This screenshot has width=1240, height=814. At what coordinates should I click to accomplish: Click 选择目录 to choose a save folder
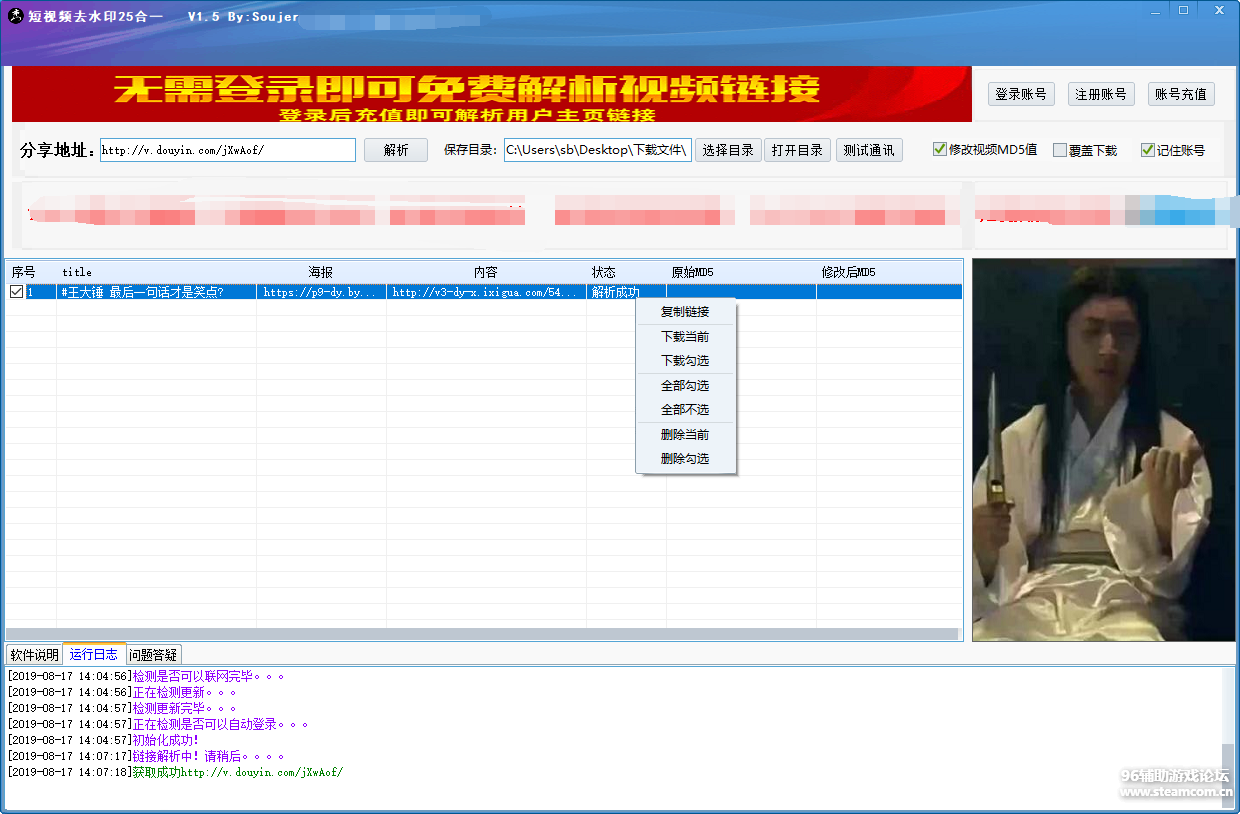728,149
